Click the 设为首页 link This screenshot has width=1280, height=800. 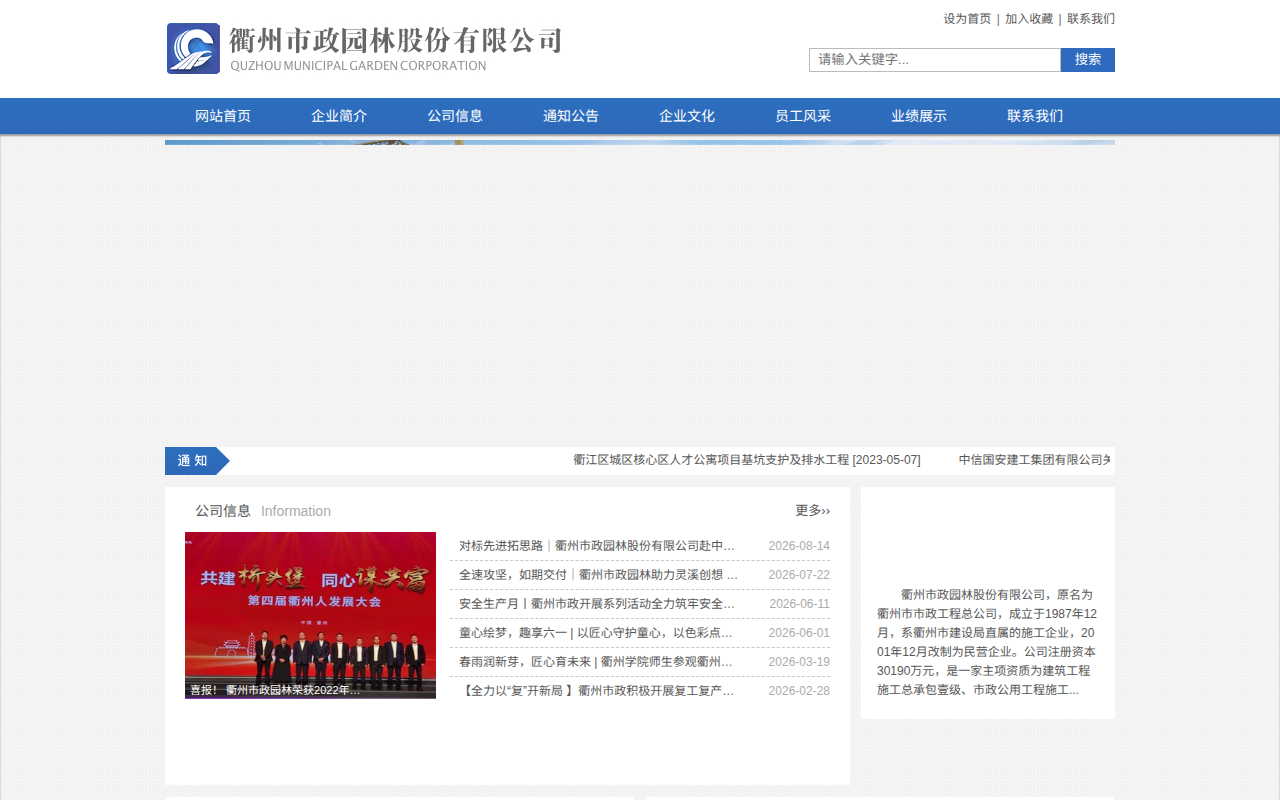coord(967,19)
